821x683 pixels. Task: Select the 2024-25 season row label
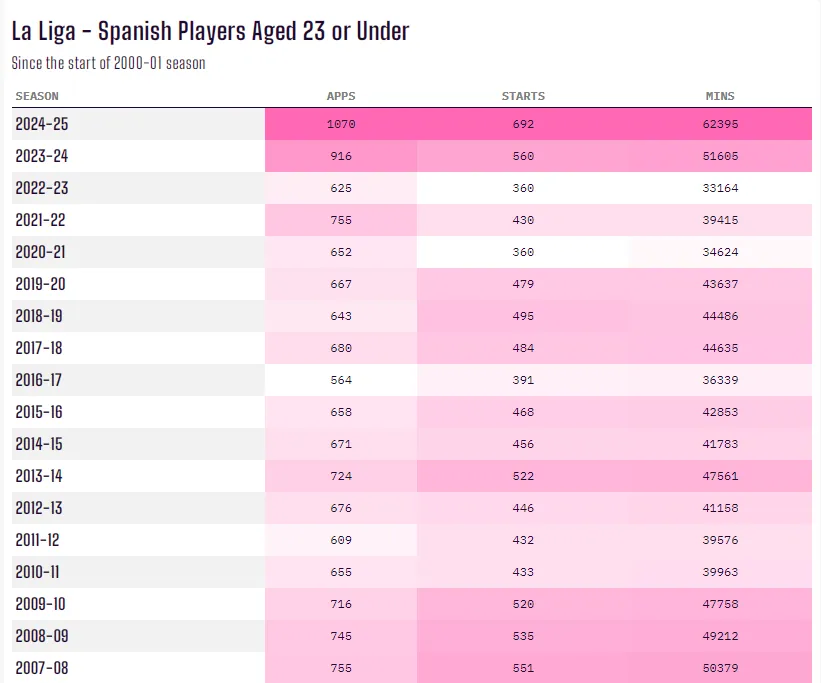pos(42,124)
